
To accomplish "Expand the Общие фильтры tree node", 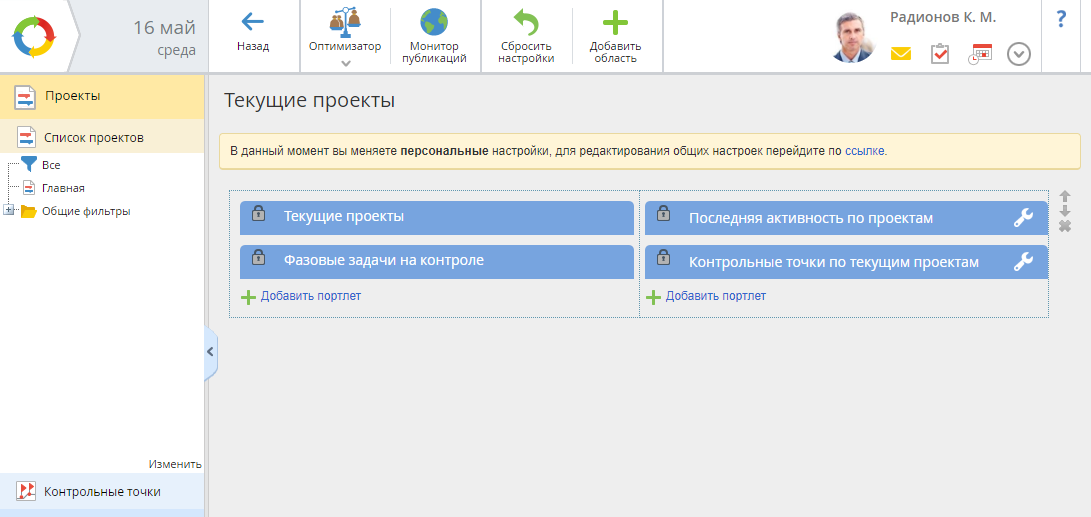I will tap(9, 211).
